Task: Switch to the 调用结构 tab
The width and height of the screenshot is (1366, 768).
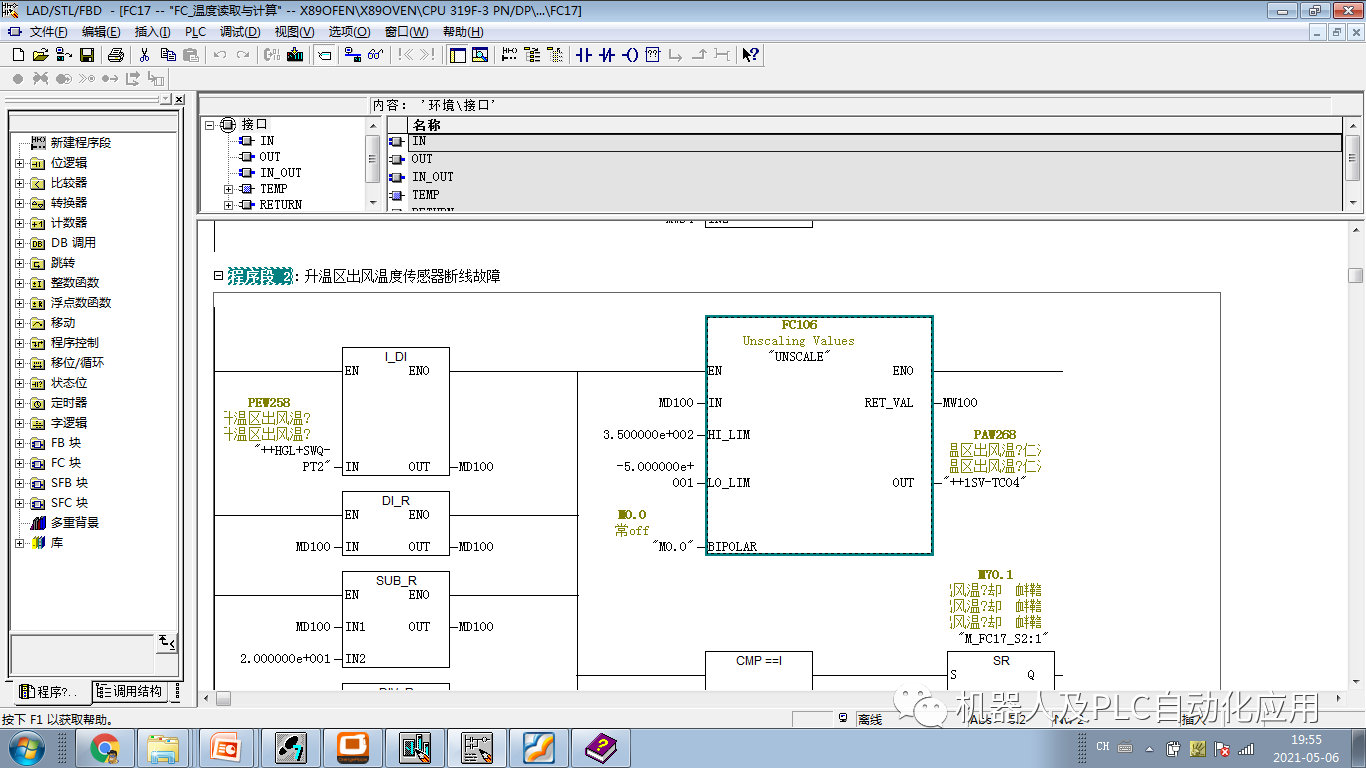Action: click(x=131, y=691)
